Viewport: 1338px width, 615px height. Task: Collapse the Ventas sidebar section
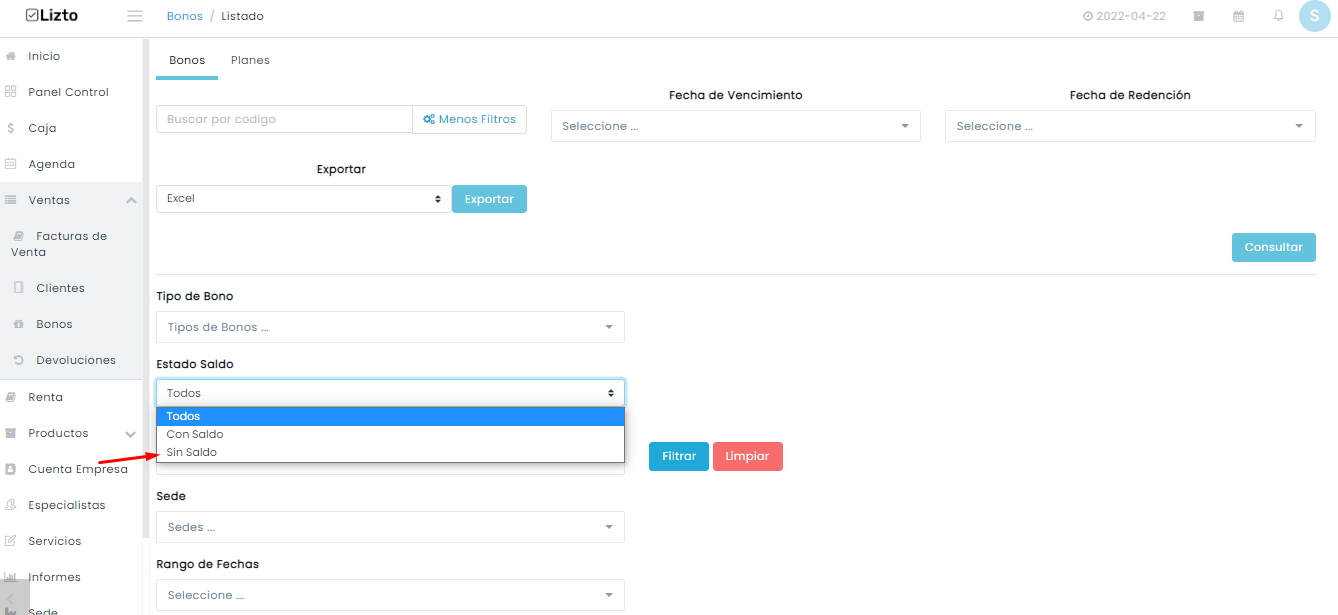pos(131,200)
